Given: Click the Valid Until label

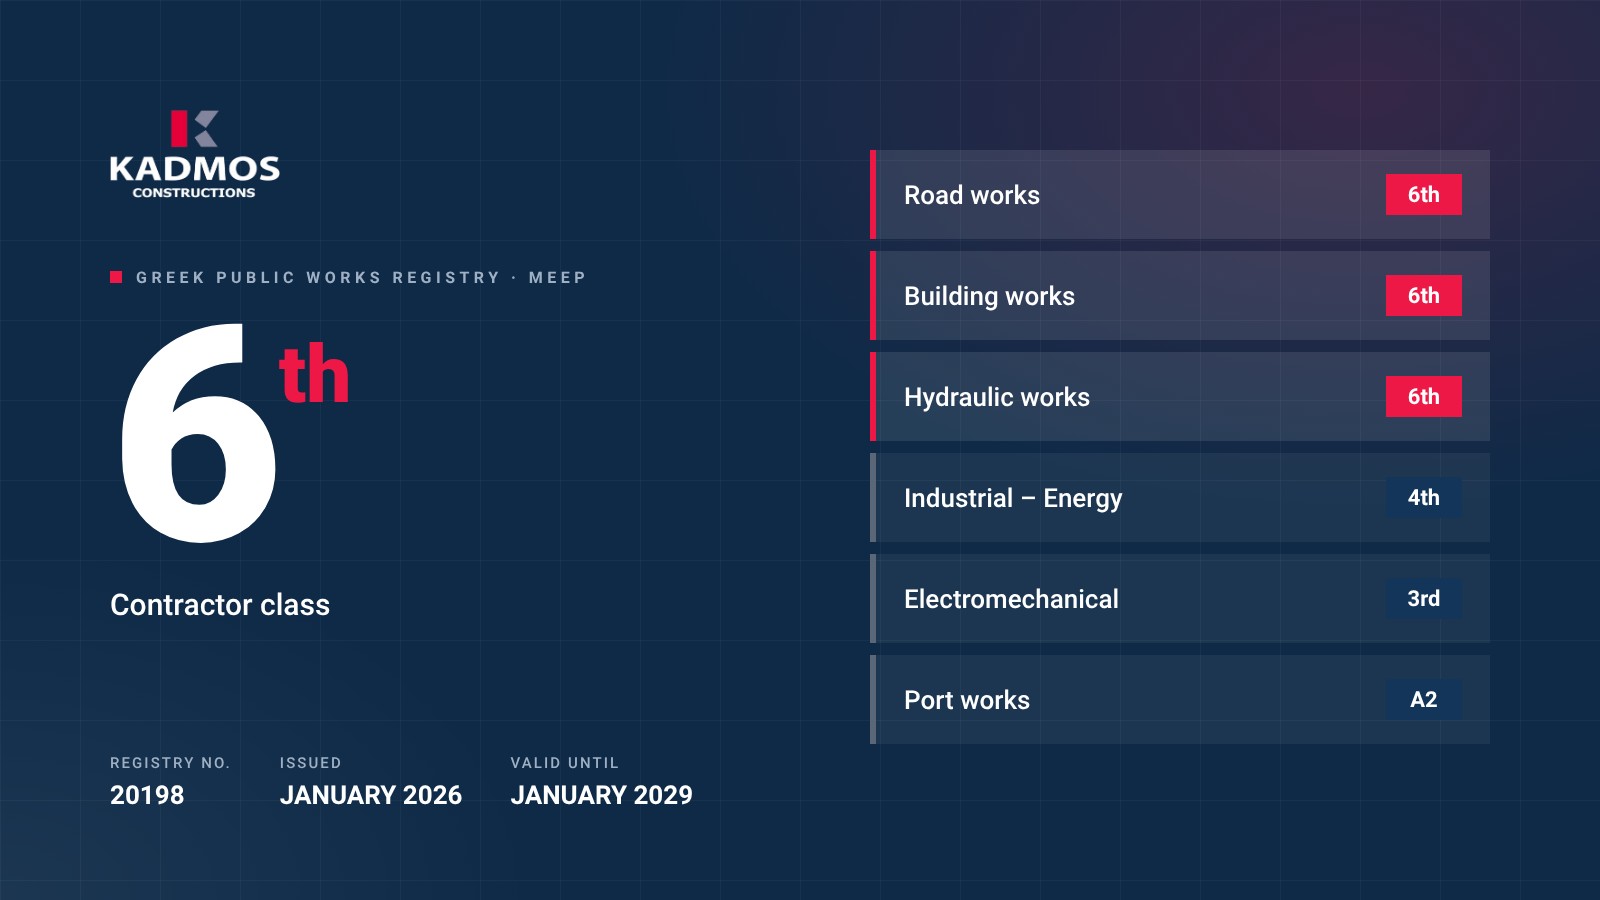Looking at the screenshot, I should point(565,763).
